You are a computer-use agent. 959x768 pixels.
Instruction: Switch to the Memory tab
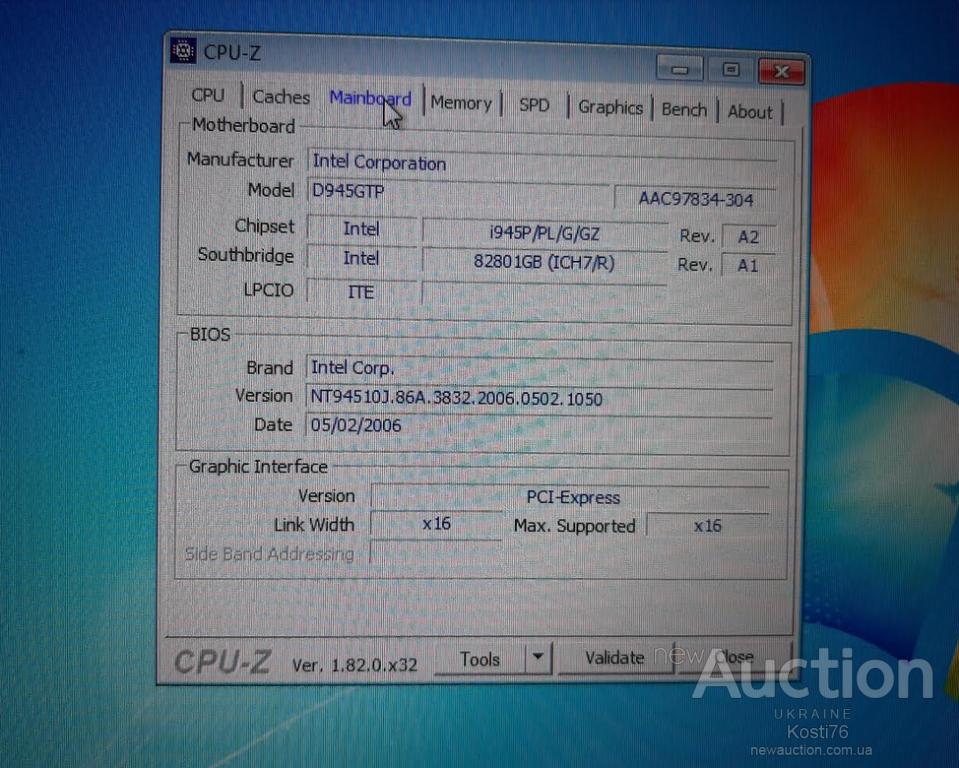(x=461, y=103)
